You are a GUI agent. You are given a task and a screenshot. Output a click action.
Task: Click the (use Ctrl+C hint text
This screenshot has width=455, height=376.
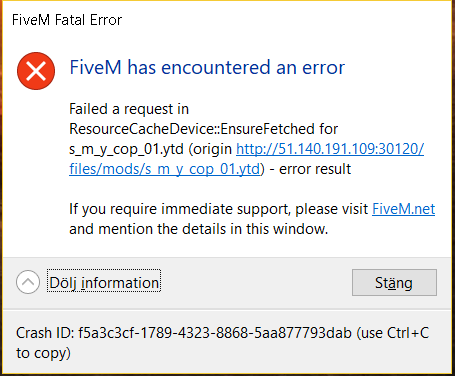pyautogui.click(x=393, y=333)
